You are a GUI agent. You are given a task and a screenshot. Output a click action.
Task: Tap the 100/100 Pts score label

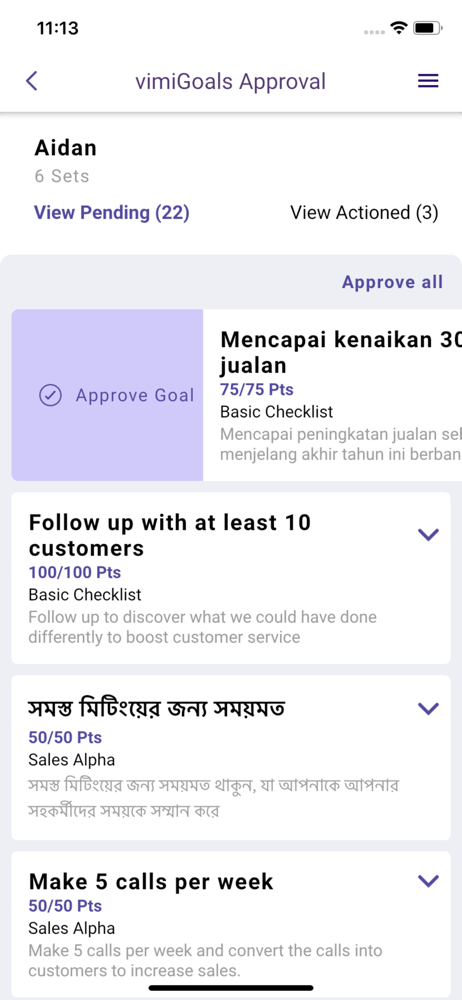pos(75,572)
